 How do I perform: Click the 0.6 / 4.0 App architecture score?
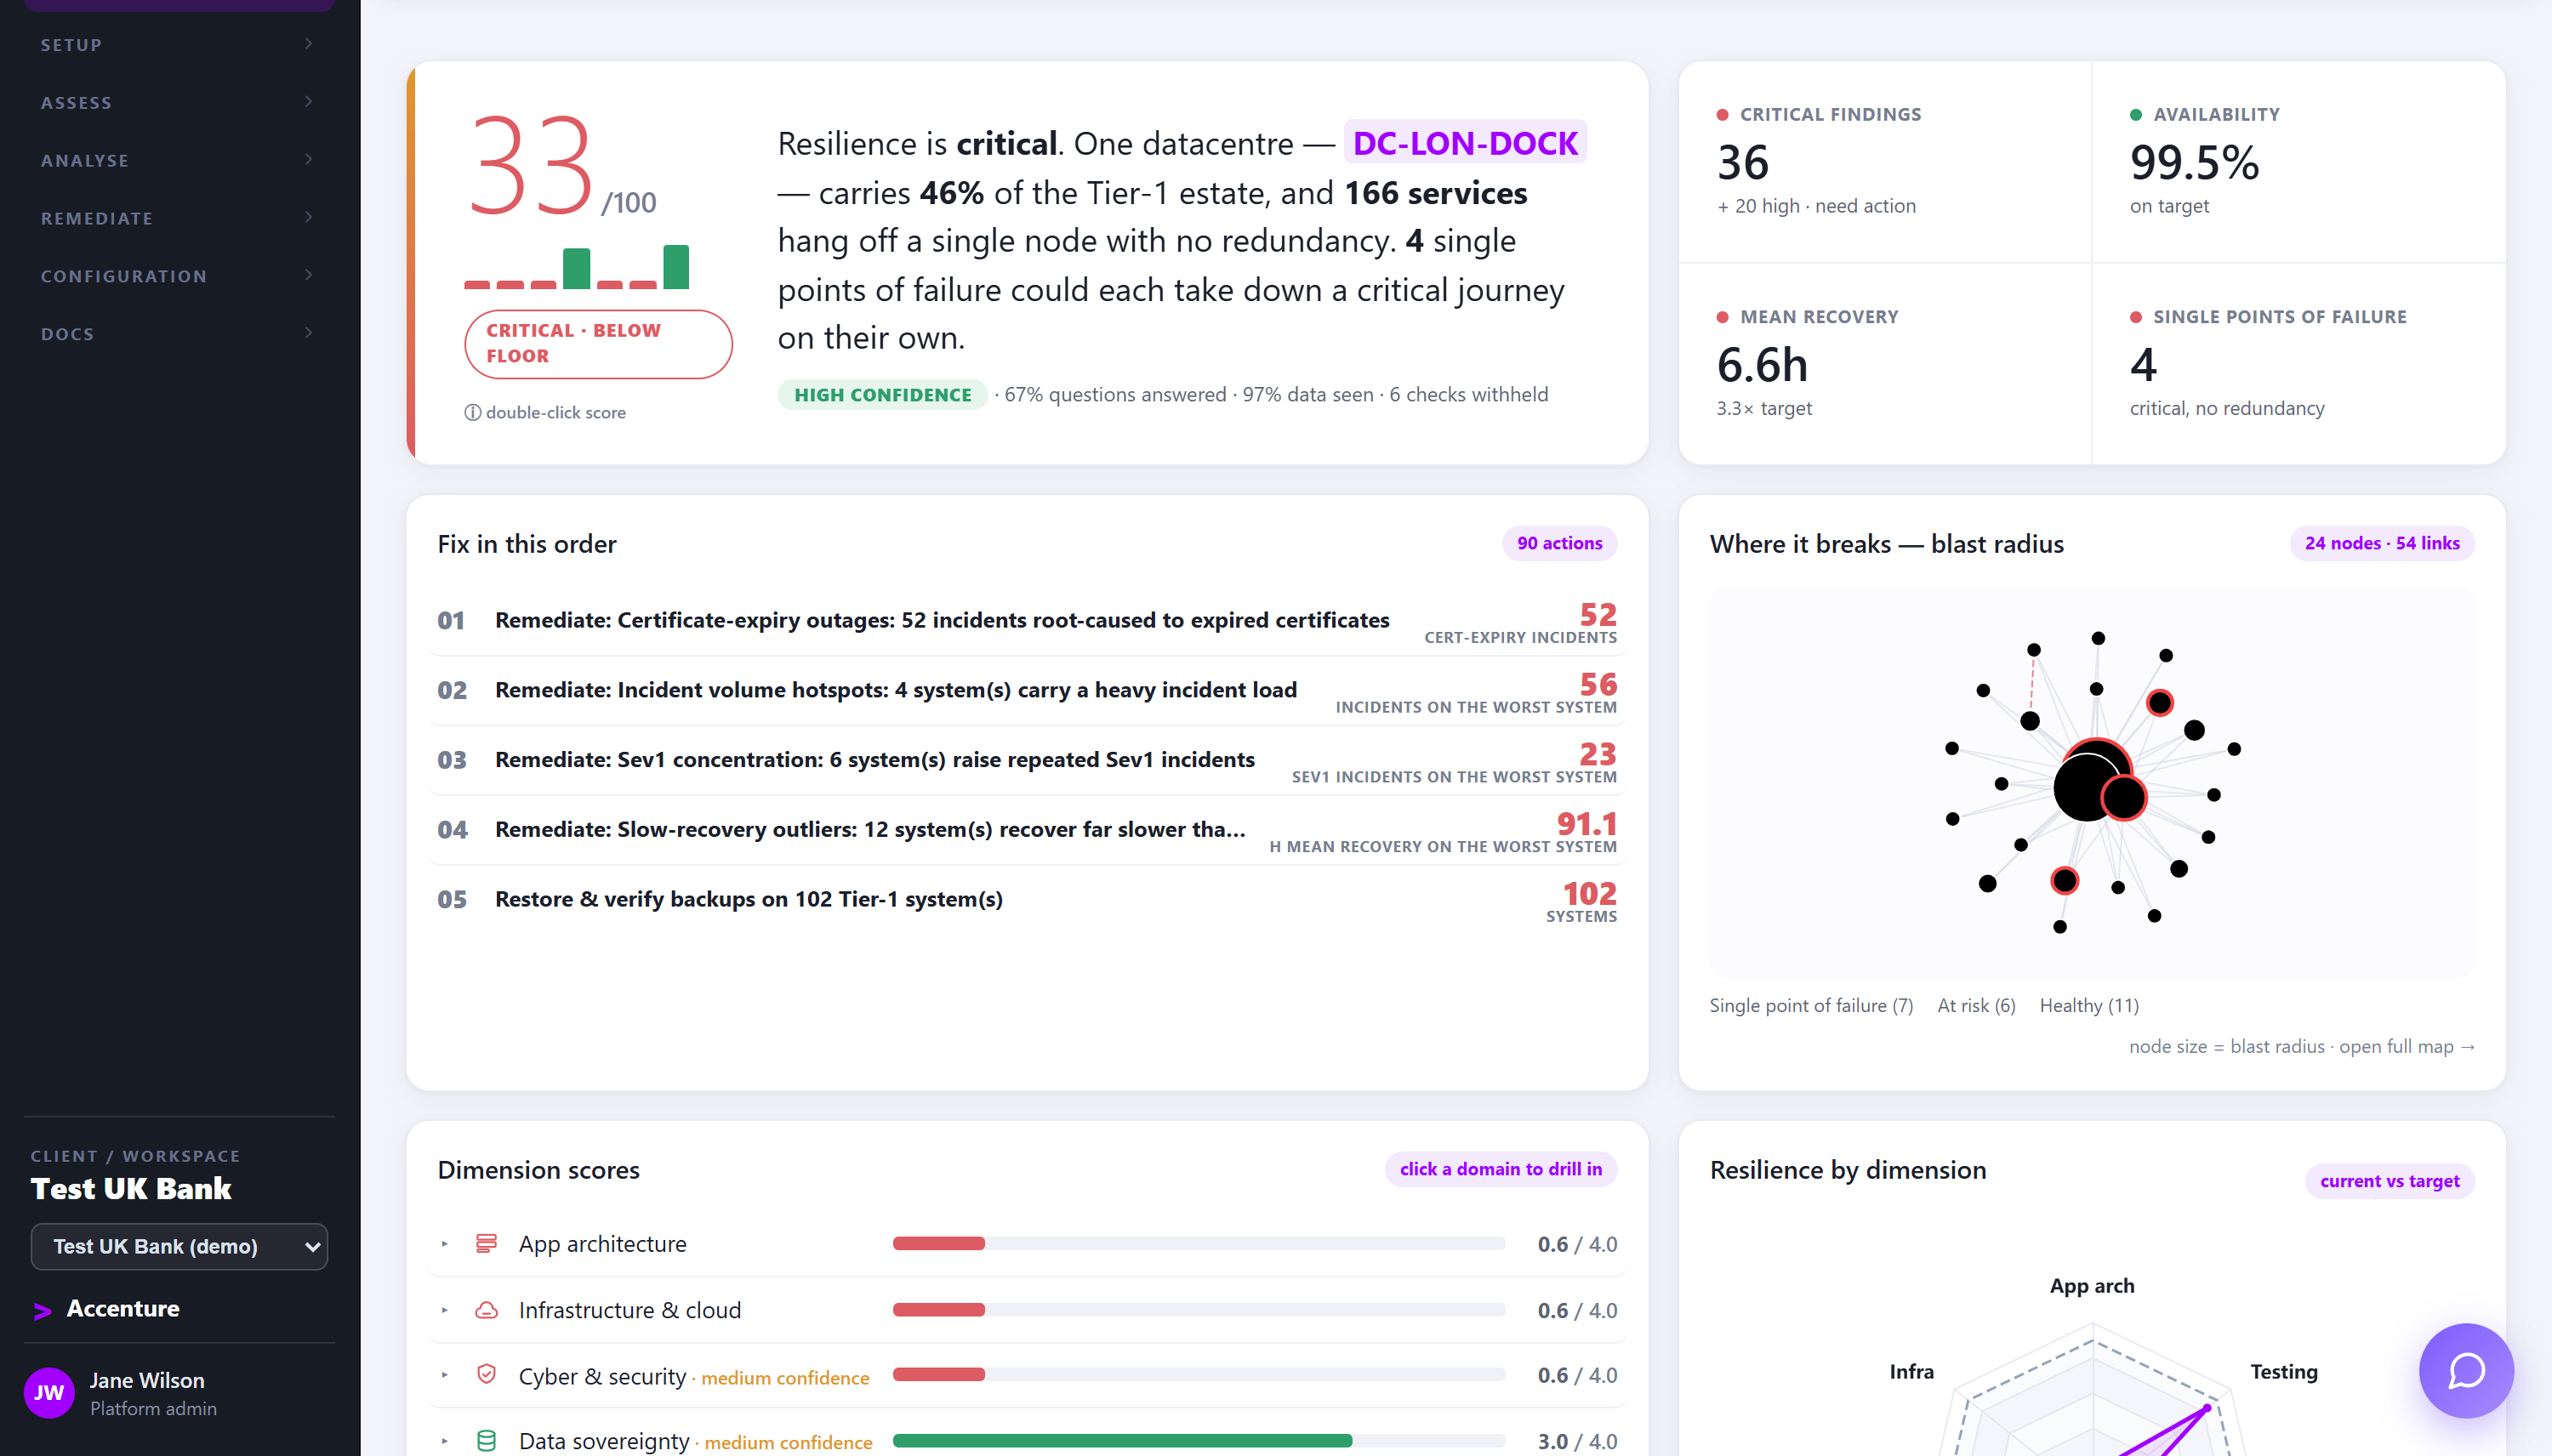[1577, 1244]
